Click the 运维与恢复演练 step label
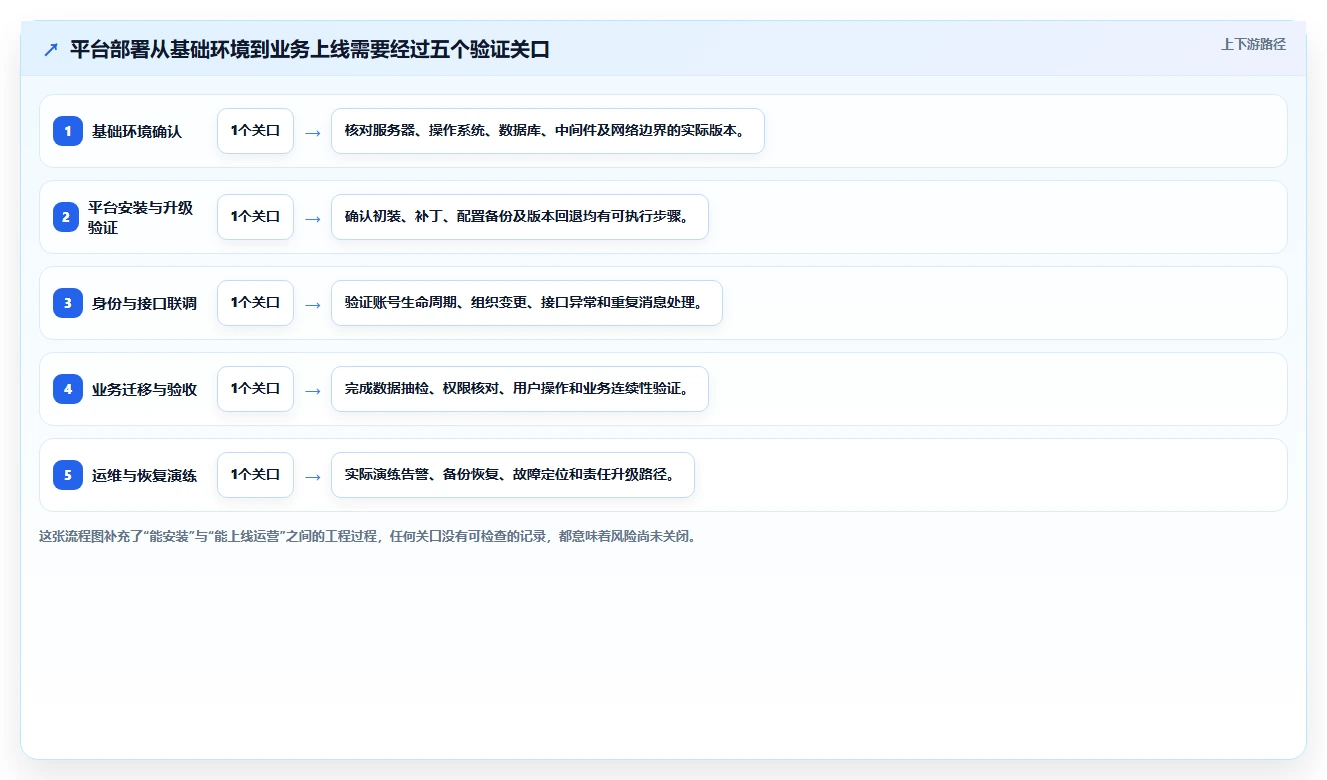1327x780 pixels. click(x=144, y=475)
